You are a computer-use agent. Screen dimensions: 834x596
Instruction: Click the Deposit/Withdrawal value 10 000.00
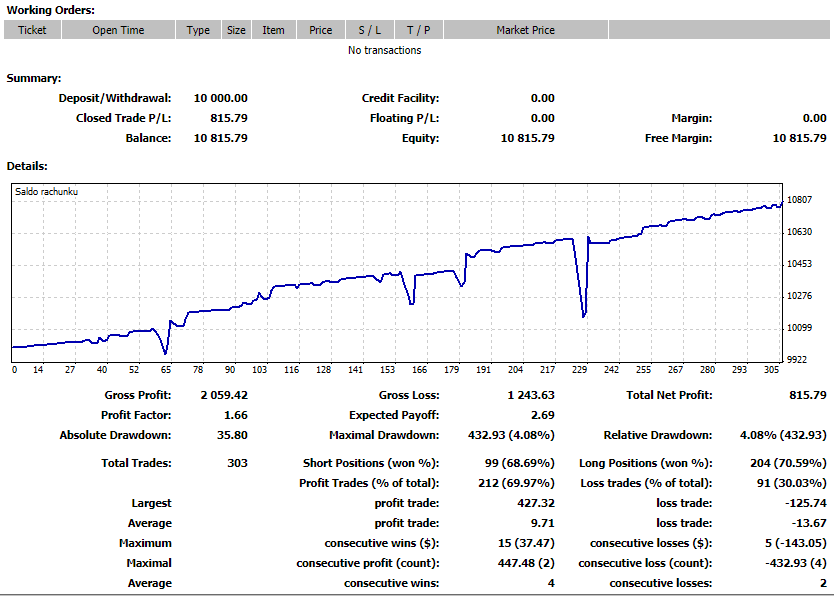[x=220, y=98]
